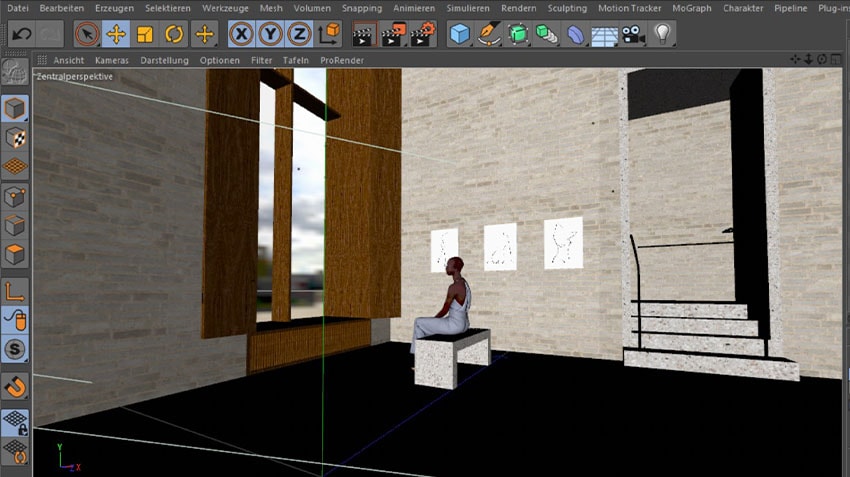Image resolution: width=850 pixels, height=477 pixels.
Task: Open the Bearbeiten menu
Action: [62, 8]
